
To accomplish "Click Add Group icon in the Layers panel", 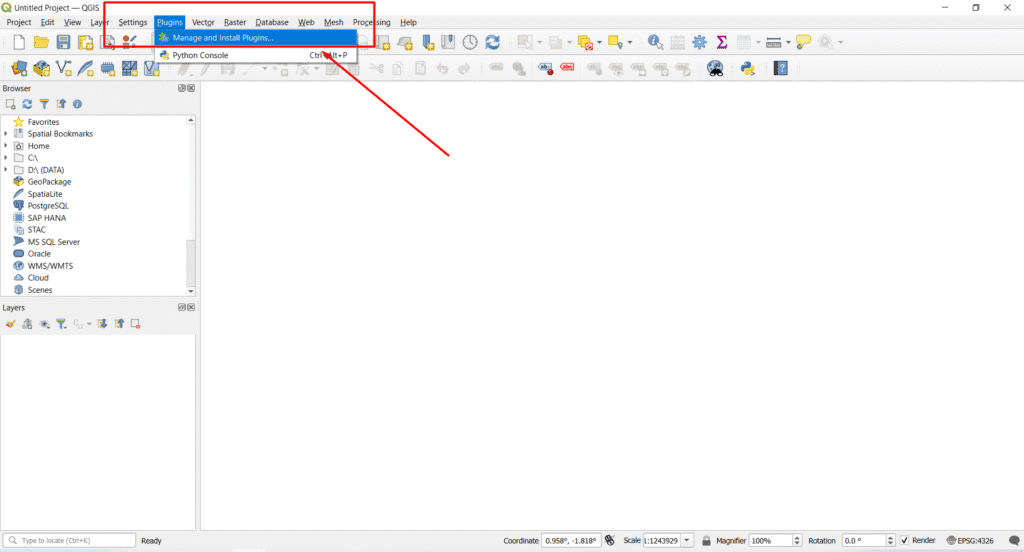I will tap(27, 324).
